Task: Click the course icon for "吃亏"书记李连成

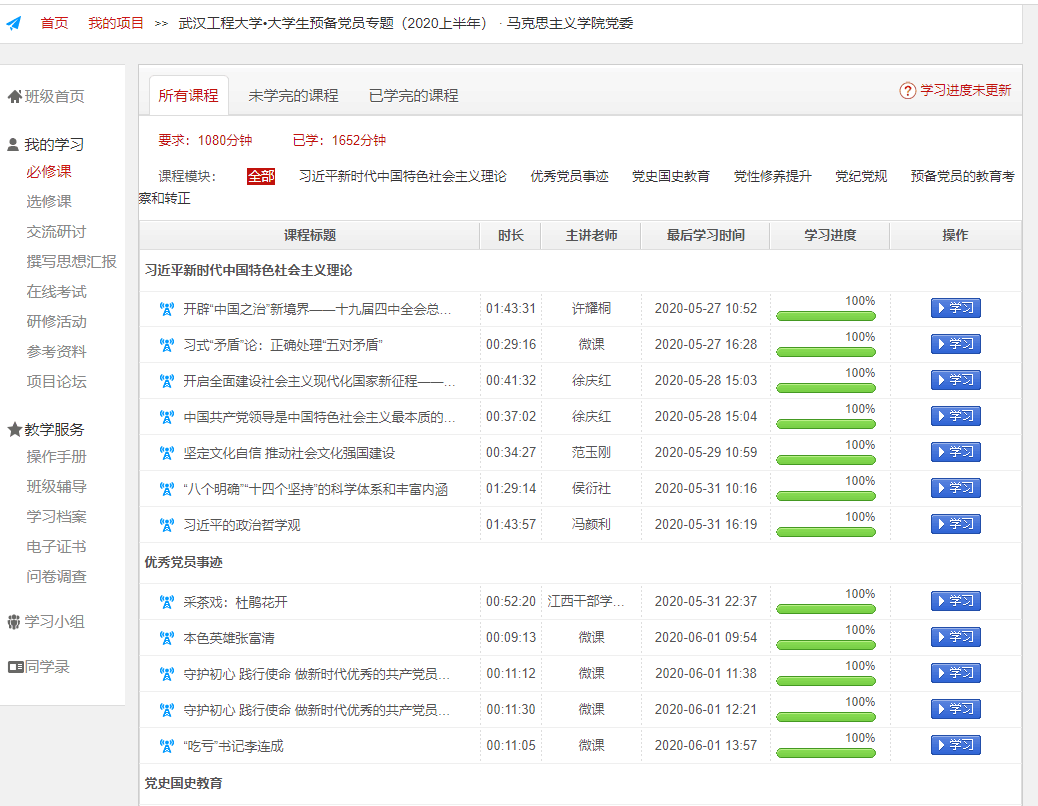Action: point(167,746)
